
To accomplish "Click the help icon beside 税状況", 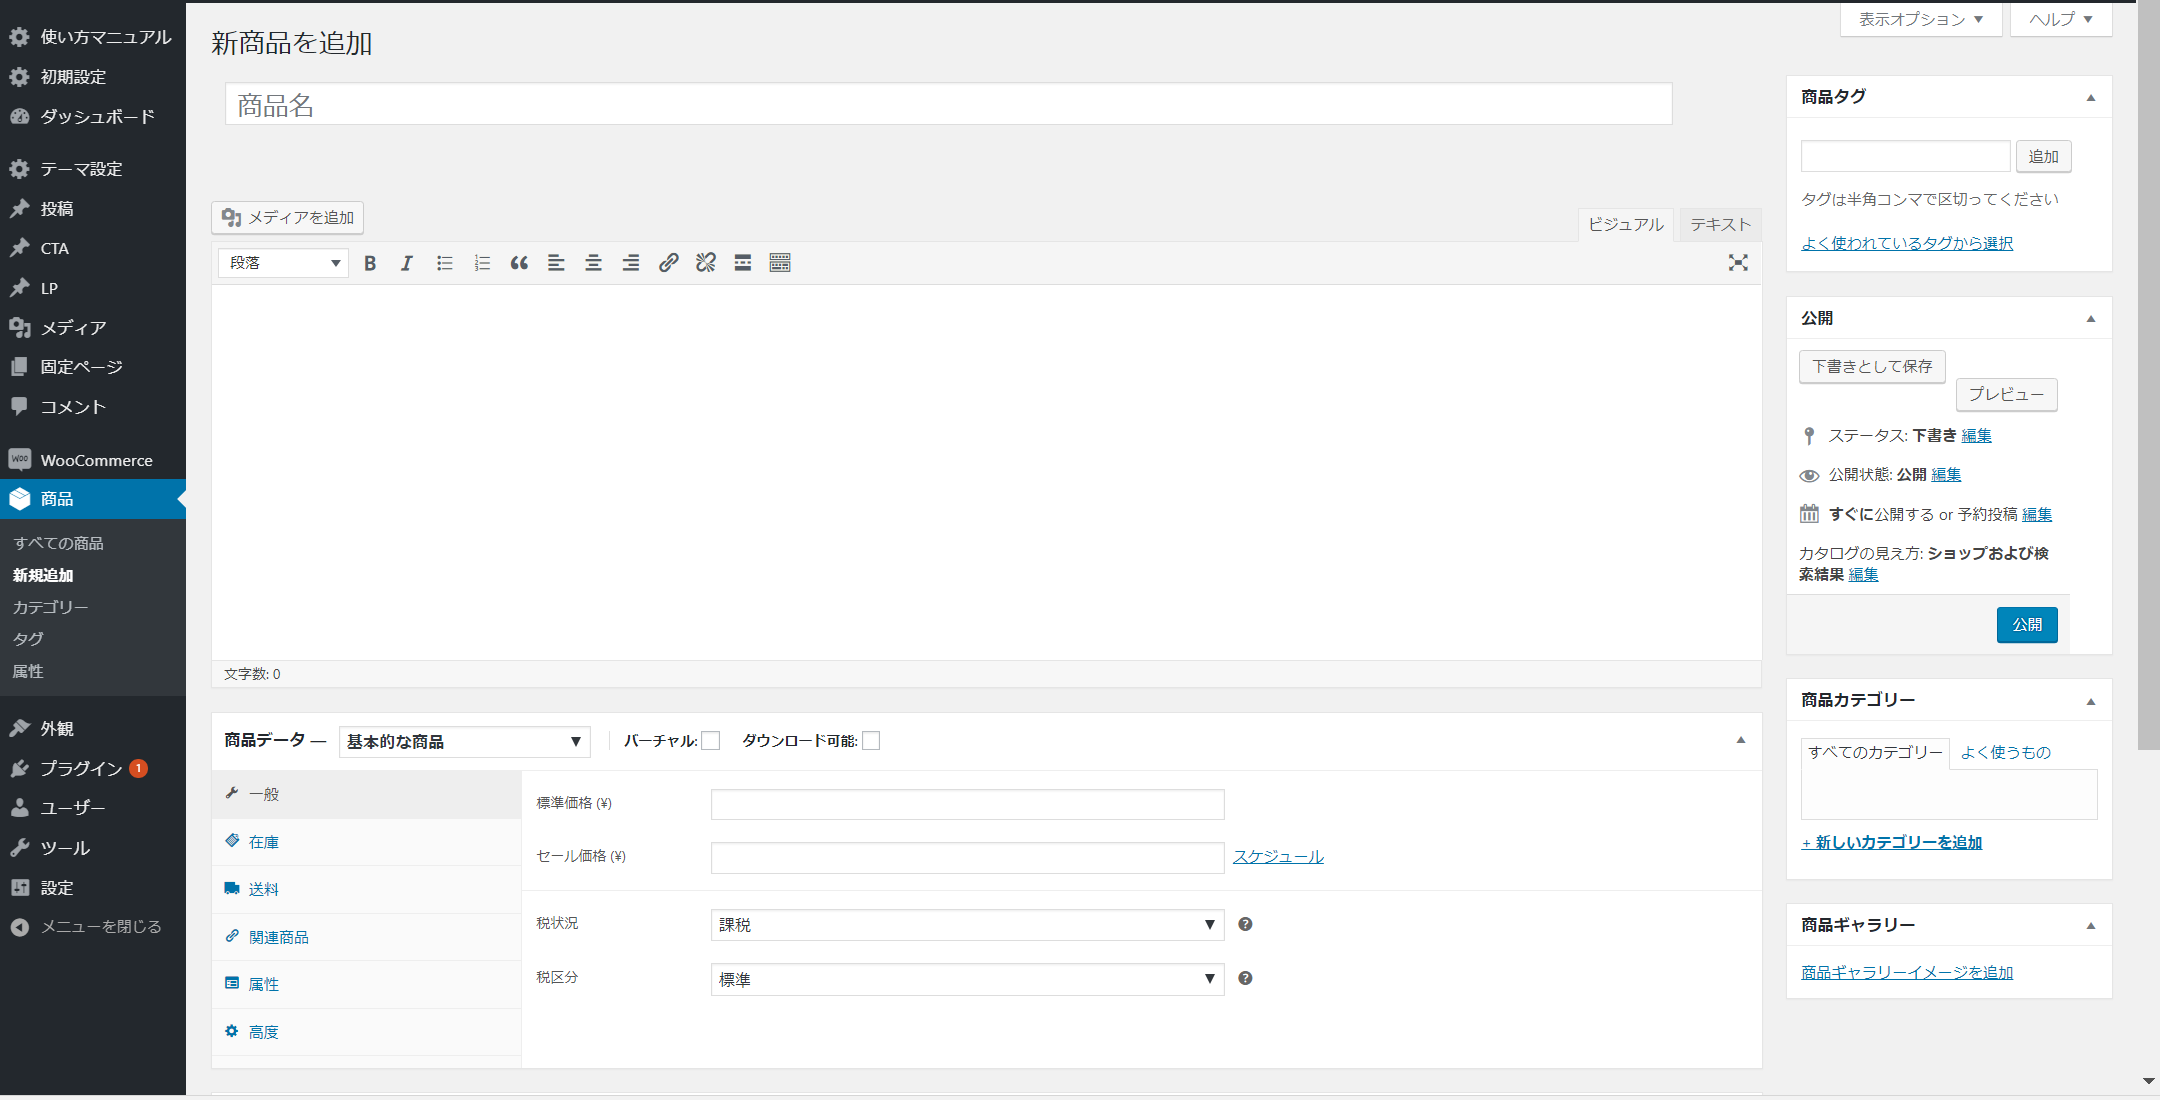I will pos(1245,924).
